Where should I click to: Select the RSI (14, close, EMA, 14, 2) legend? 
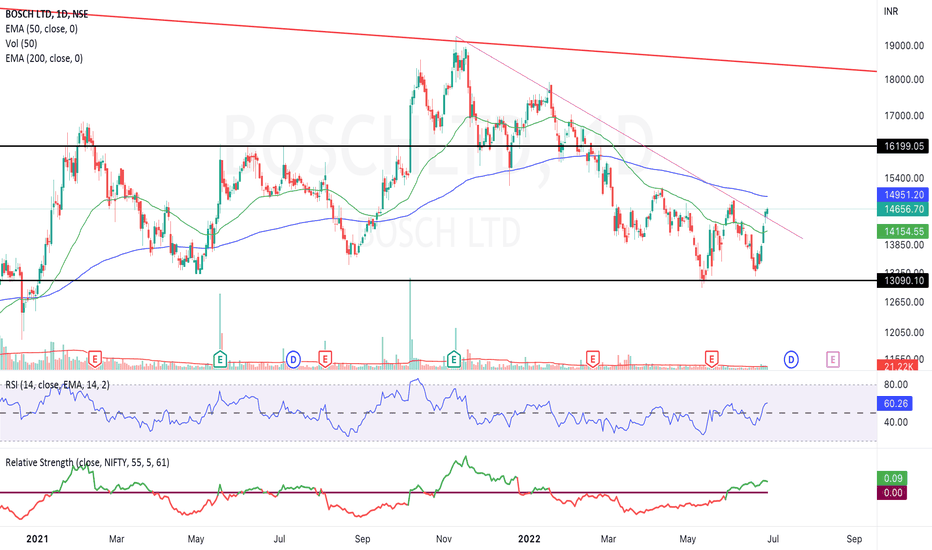point(57,385)
